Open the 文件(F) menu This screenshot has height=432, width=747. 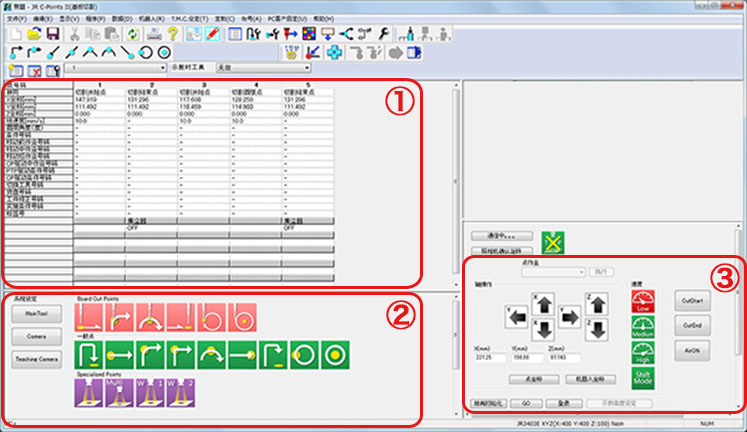16,18
